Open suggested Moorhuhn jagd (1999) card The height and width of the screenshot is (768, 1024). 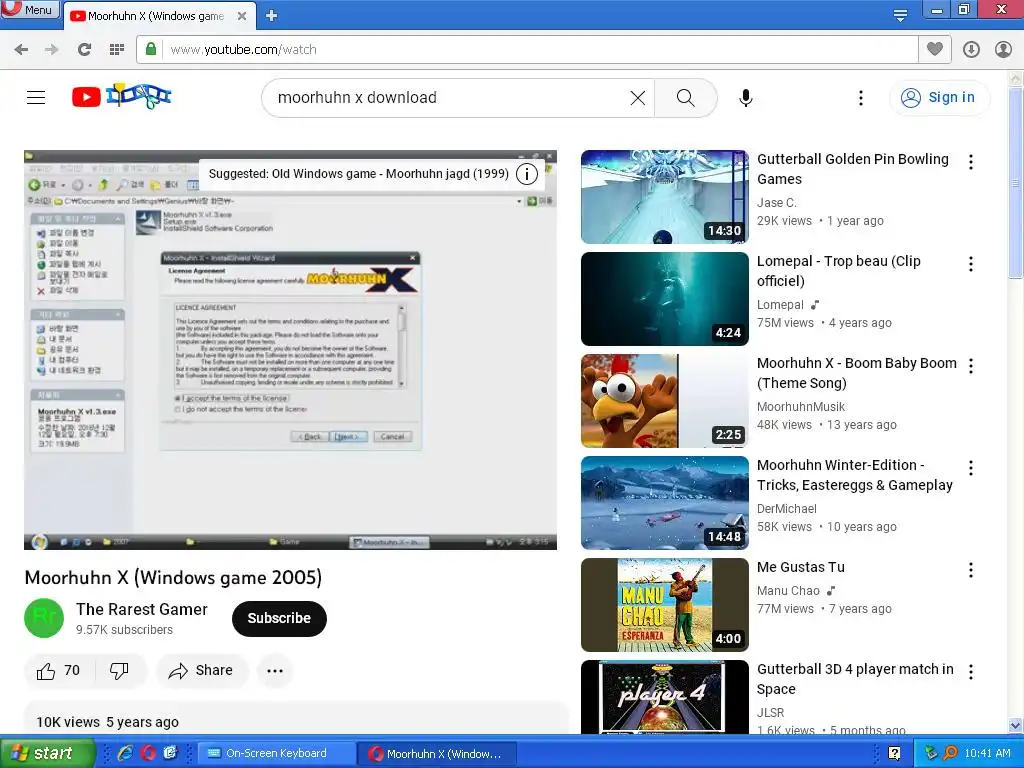pyautogui.click(x=359, y=174)
